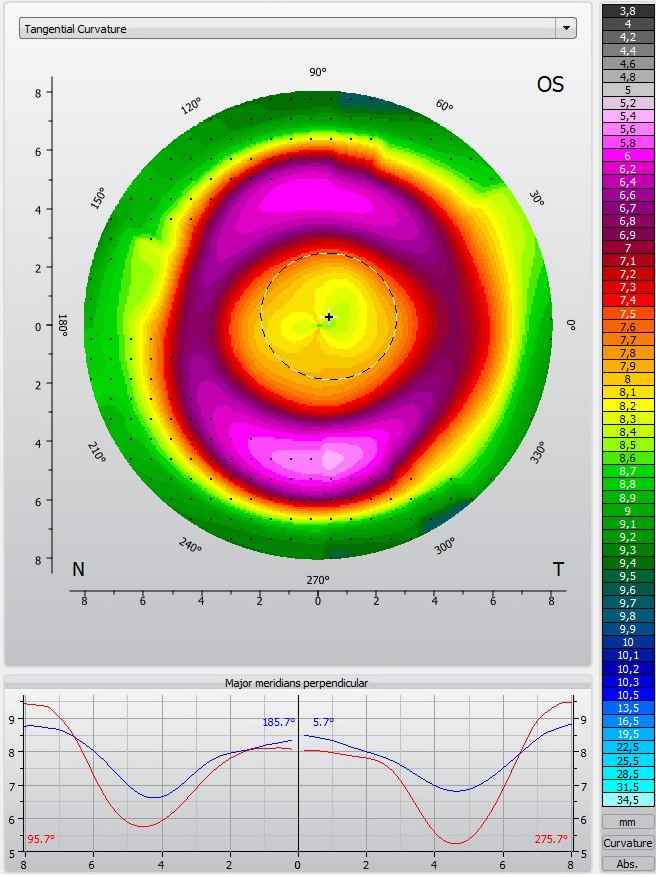
Task: Select the 9,2 green scale swatch
Action: pos(627,537)
